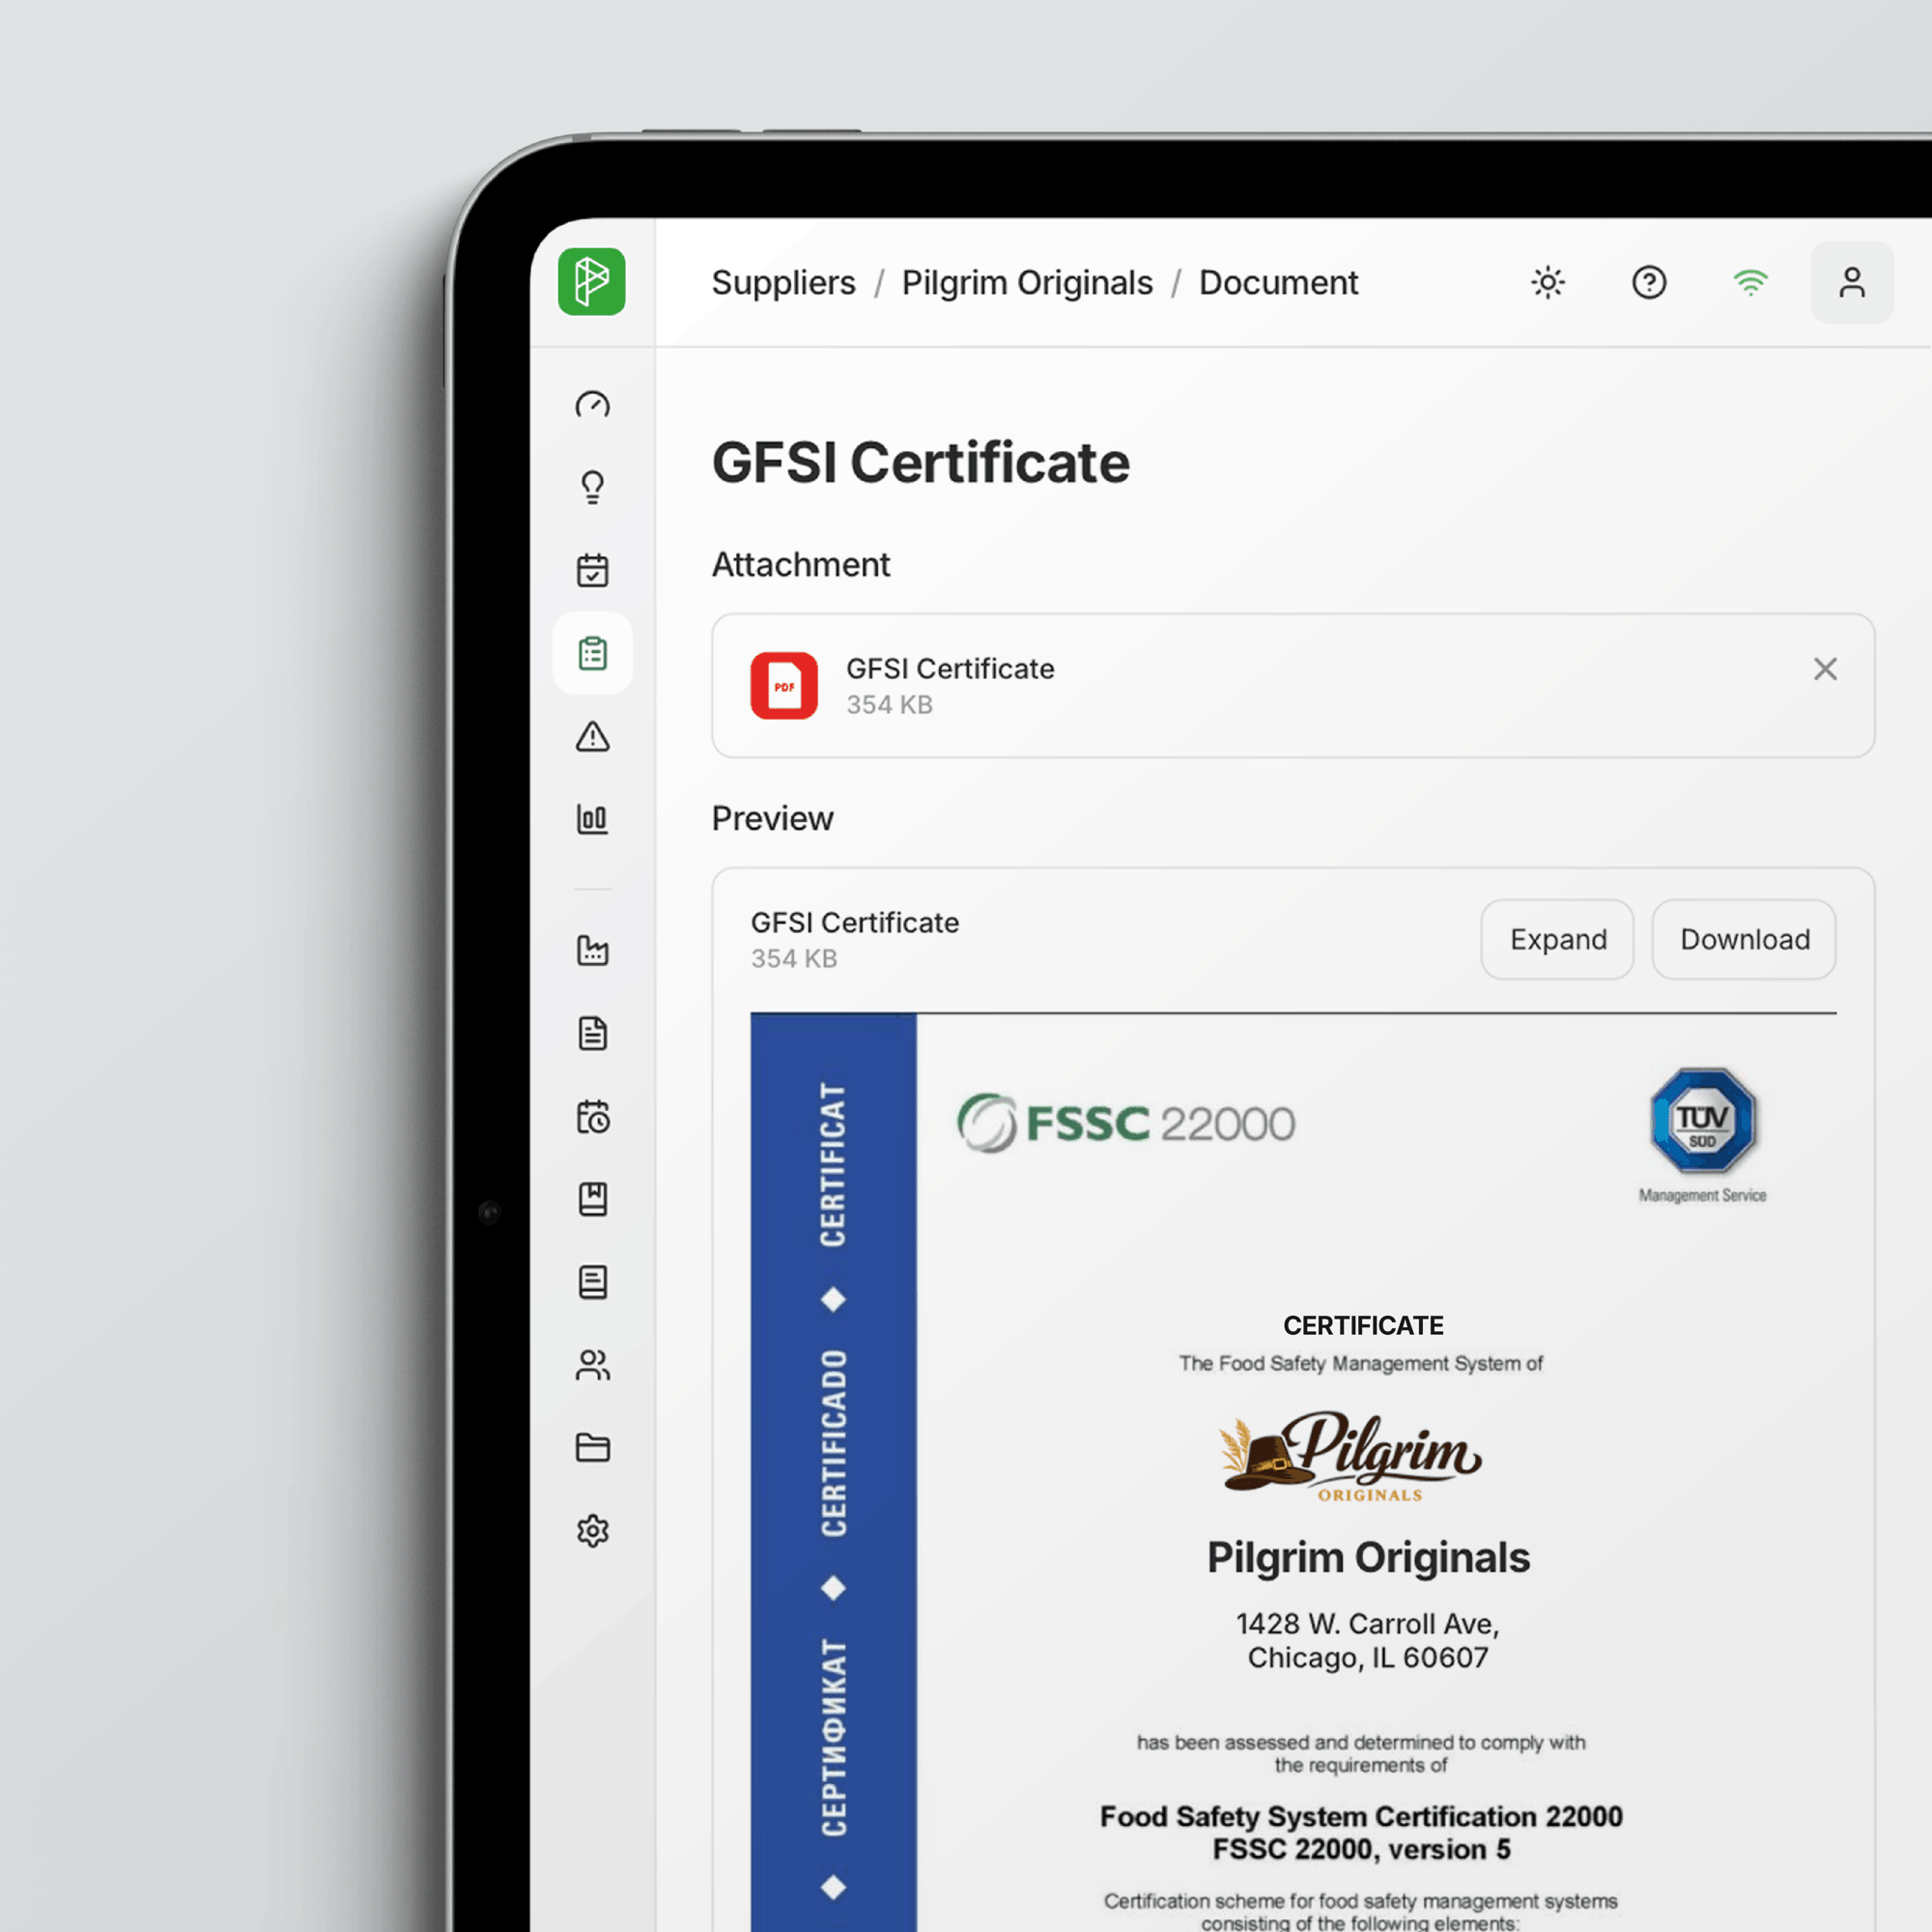Open the bar chart icon in the sidebar
Screen dimensions: 1932x1932
click(x=593, y=819)
